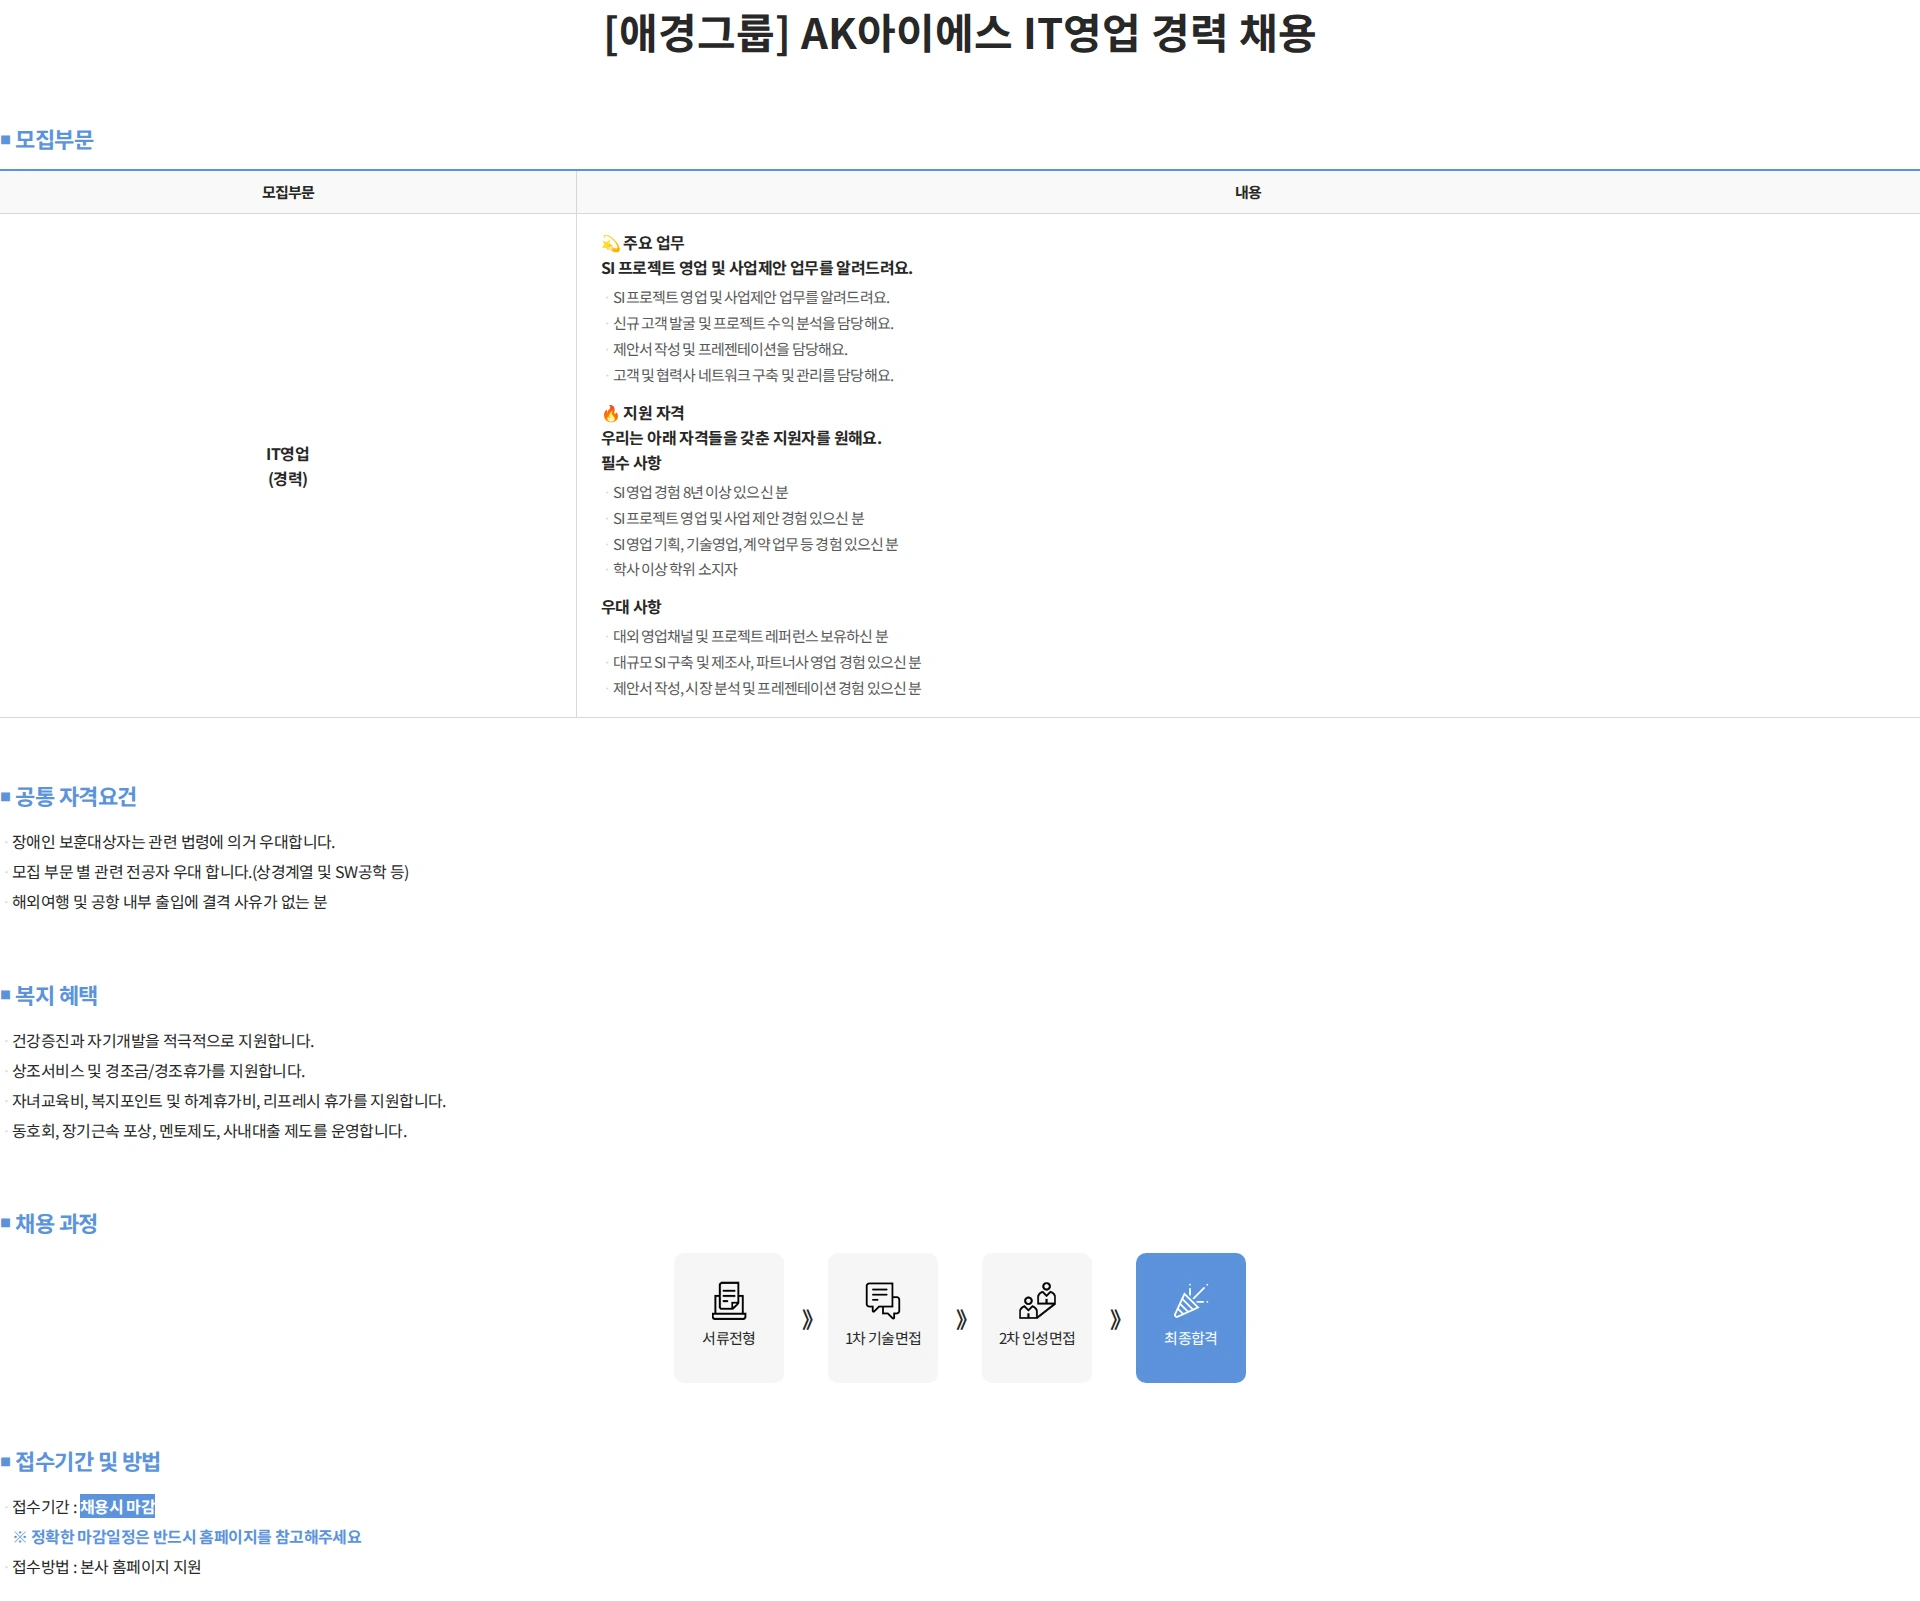Click the 채용 과정 section heading

[x=56, y=1224]
